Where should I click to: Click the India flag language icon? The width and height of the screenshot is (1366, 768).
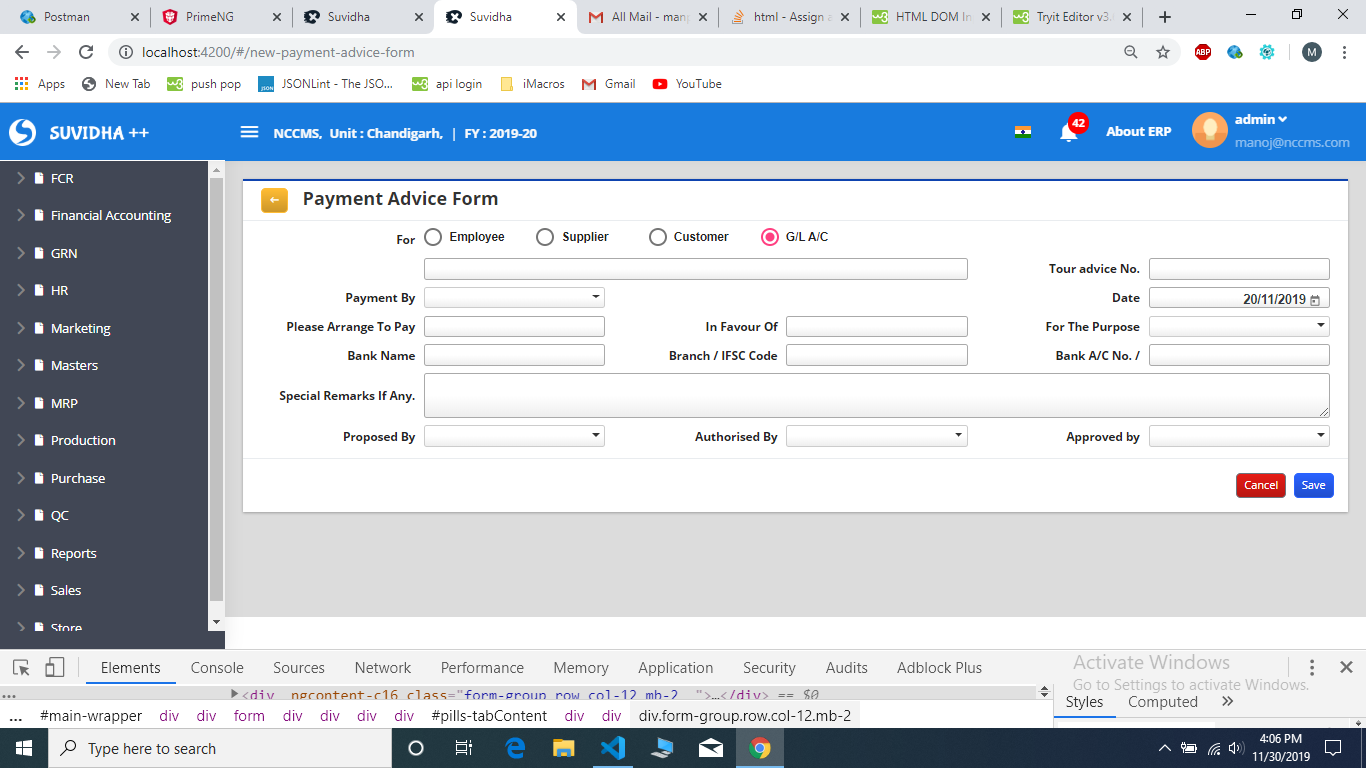click(x=1022, y=132)
